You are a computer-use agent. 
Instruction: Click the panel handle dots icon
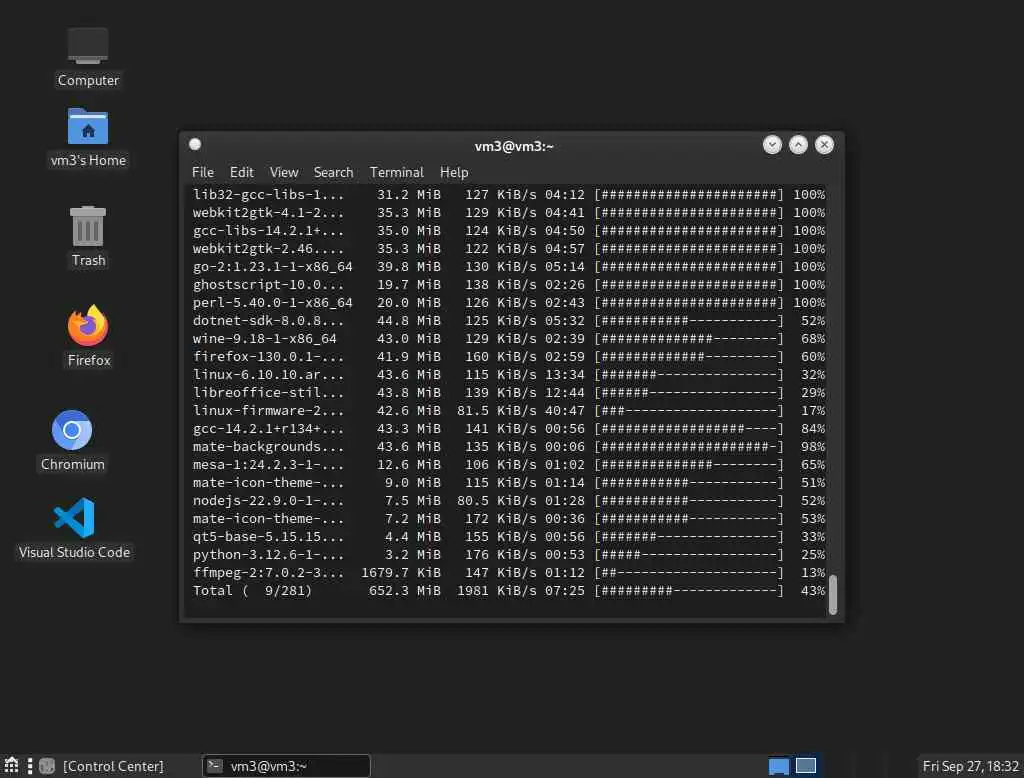29,766
